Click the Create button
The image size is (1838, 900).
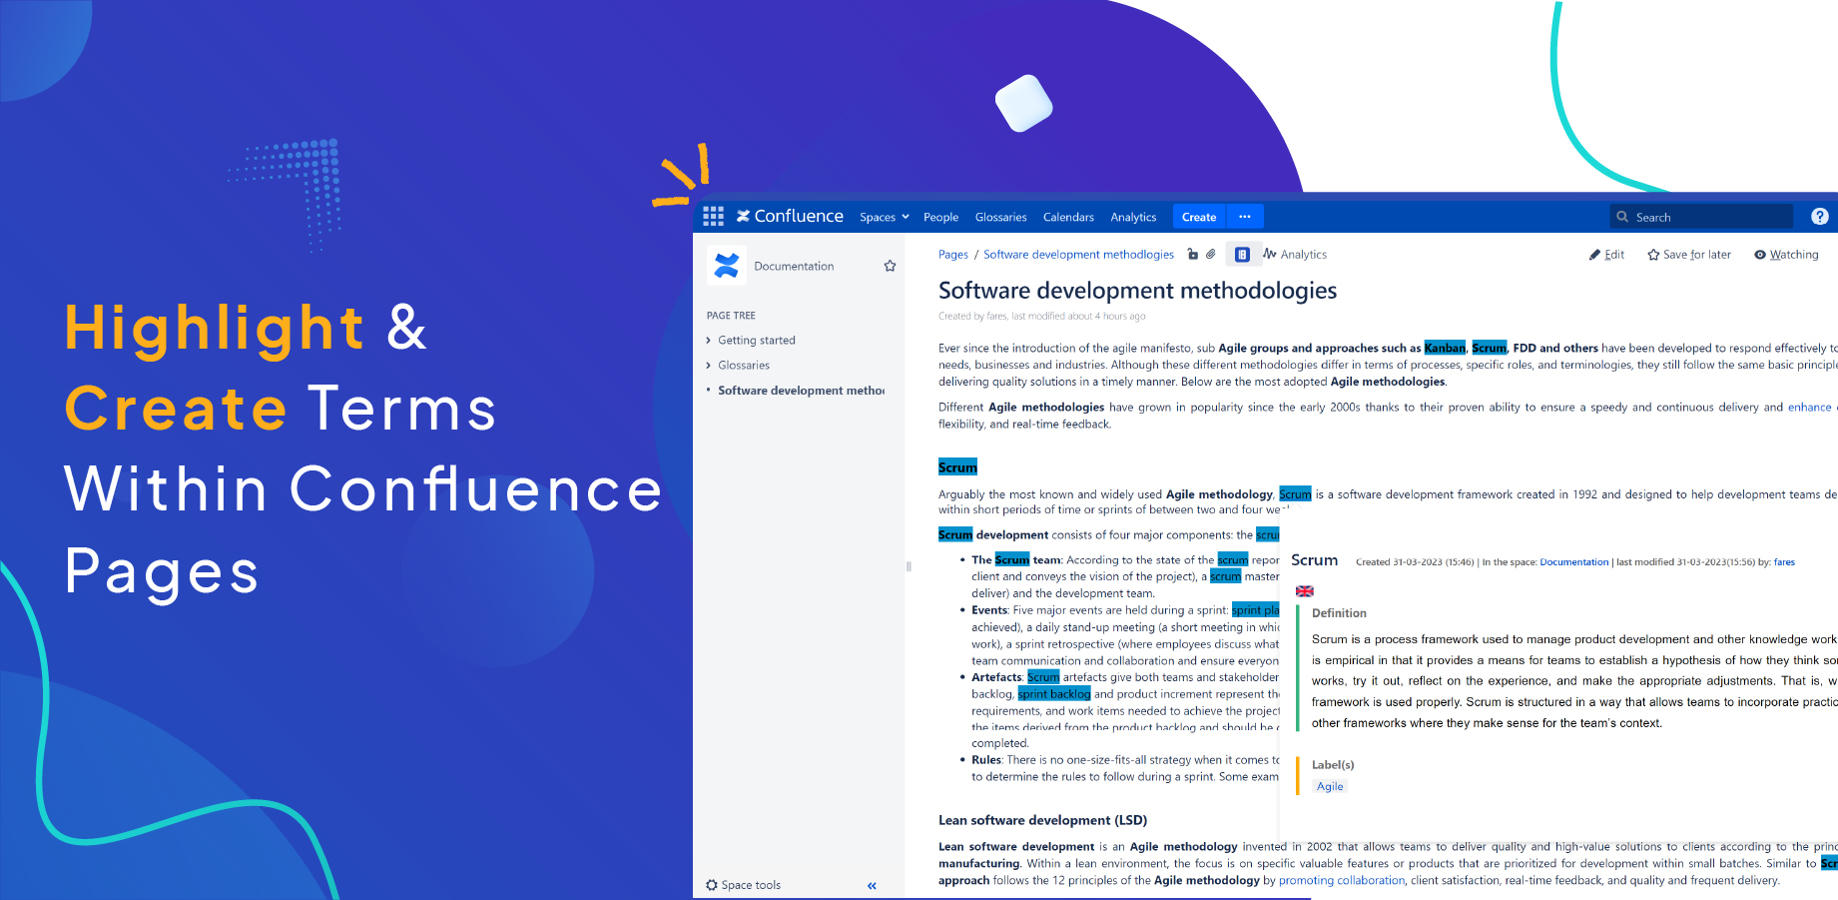pyautogui.click(x=1199, y=216)
